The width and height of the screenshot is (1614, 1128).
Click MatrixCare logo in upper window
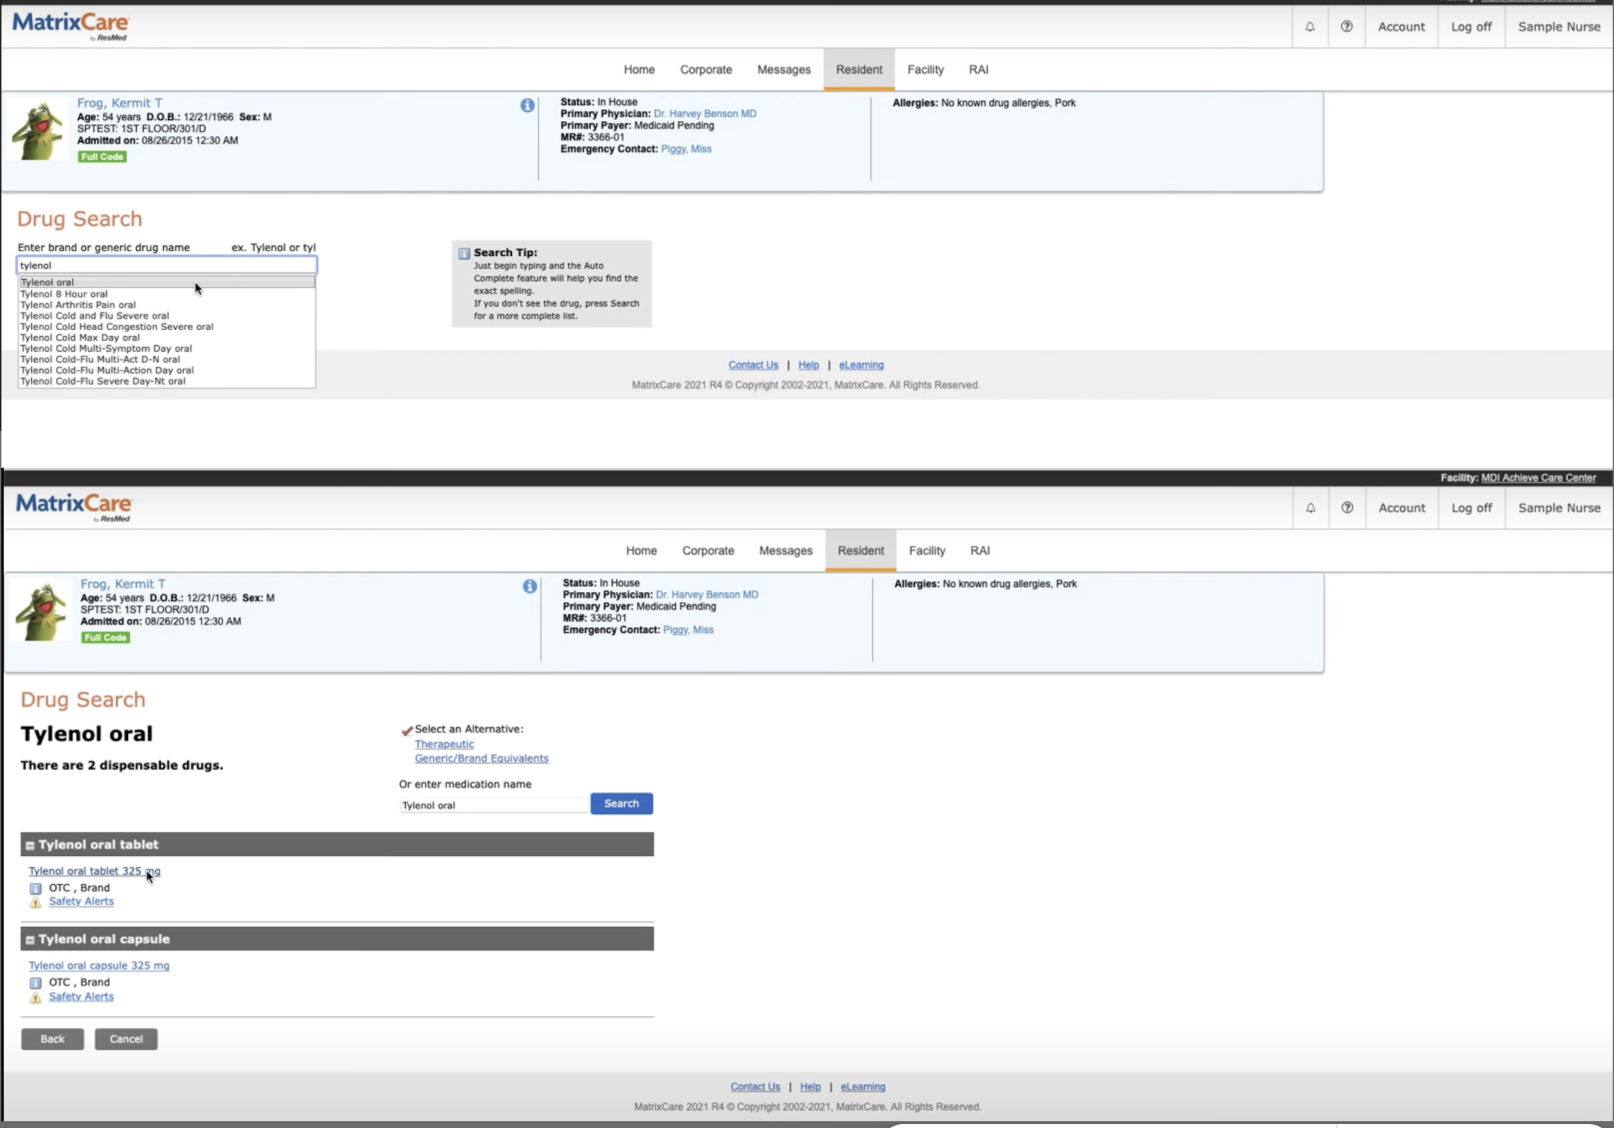tap(71, 25)
